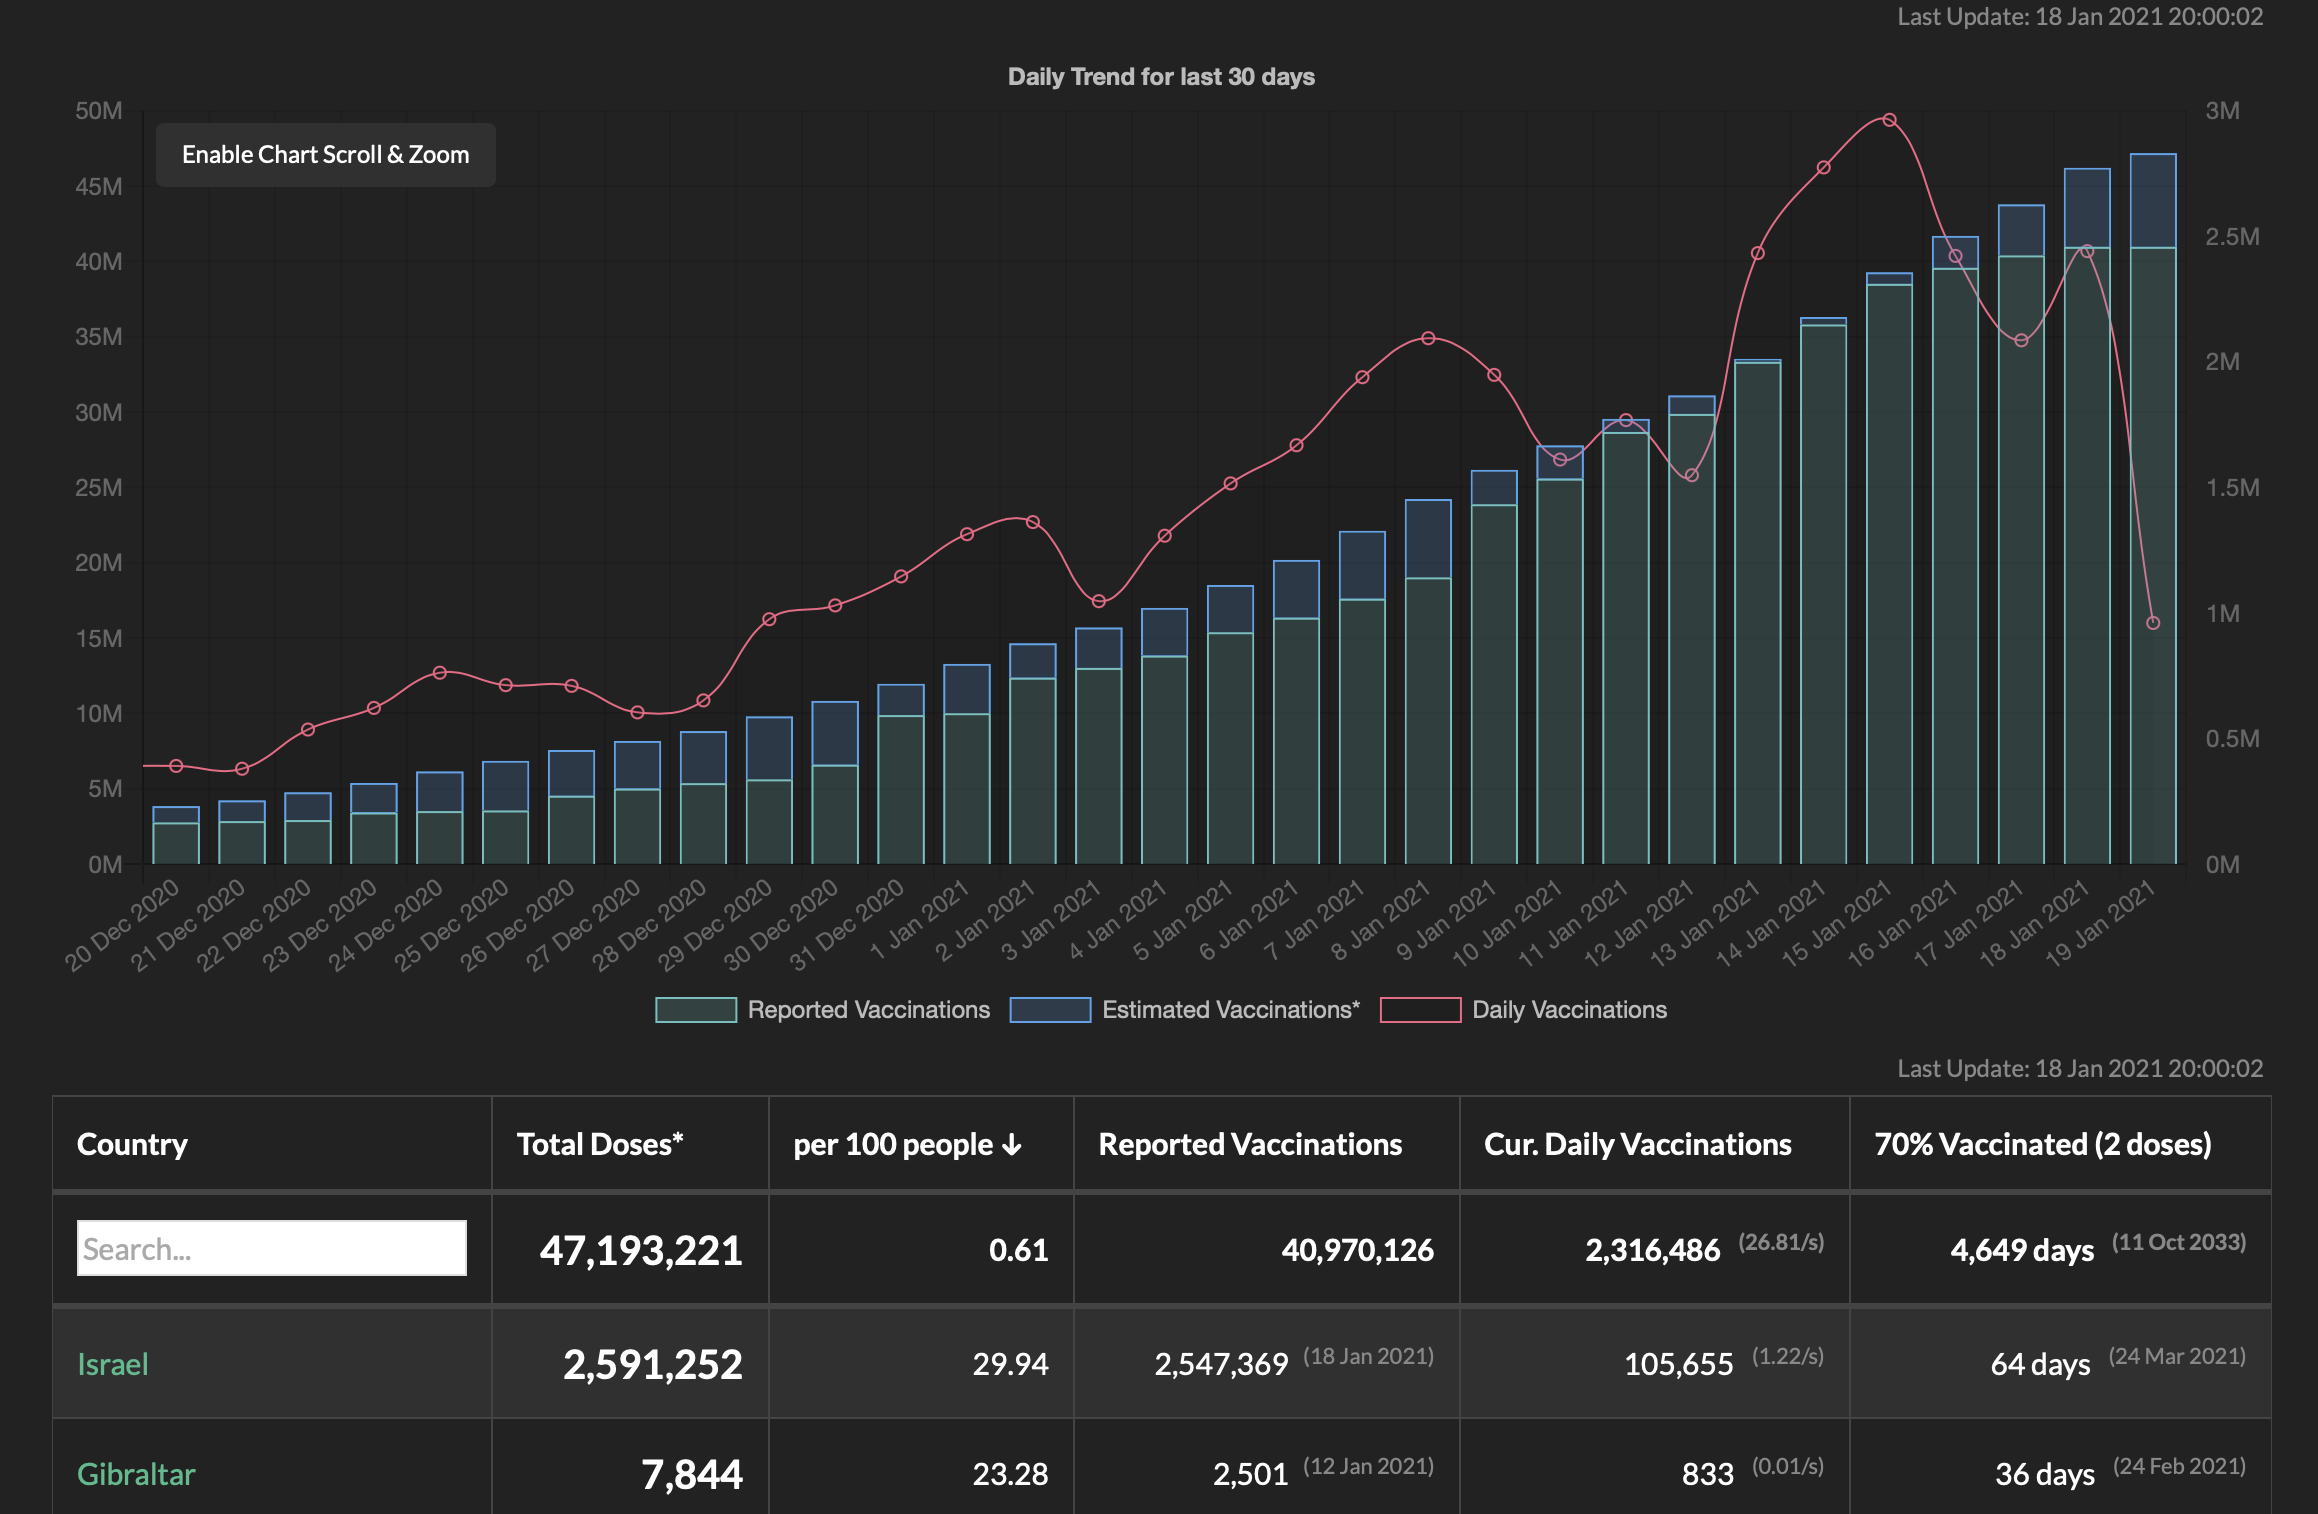
Task: Sort table by Total Doses column
Action: coord(599,1144)
